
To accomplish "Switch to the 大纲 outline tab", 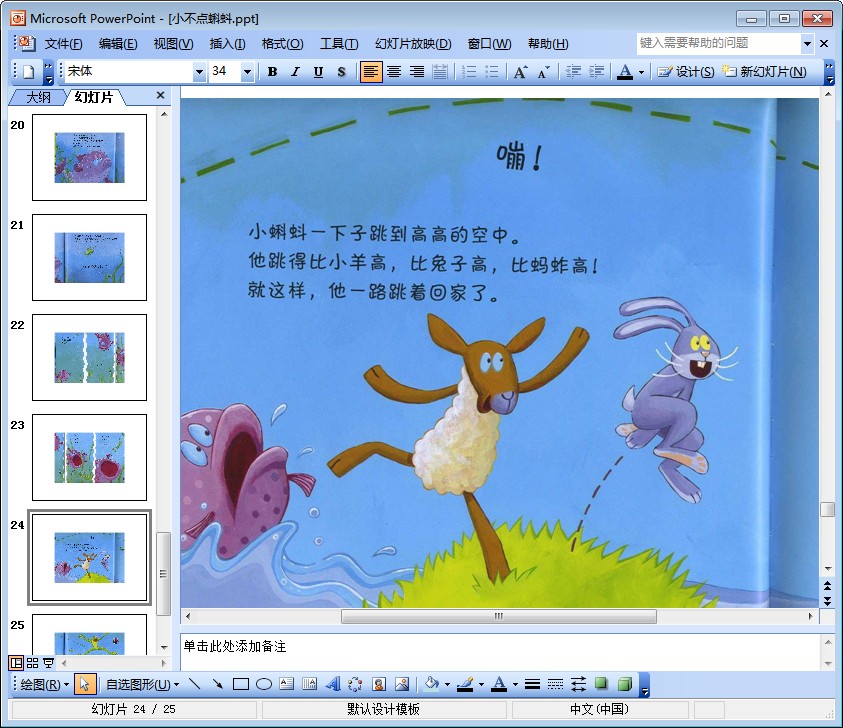I will point(38,97).
